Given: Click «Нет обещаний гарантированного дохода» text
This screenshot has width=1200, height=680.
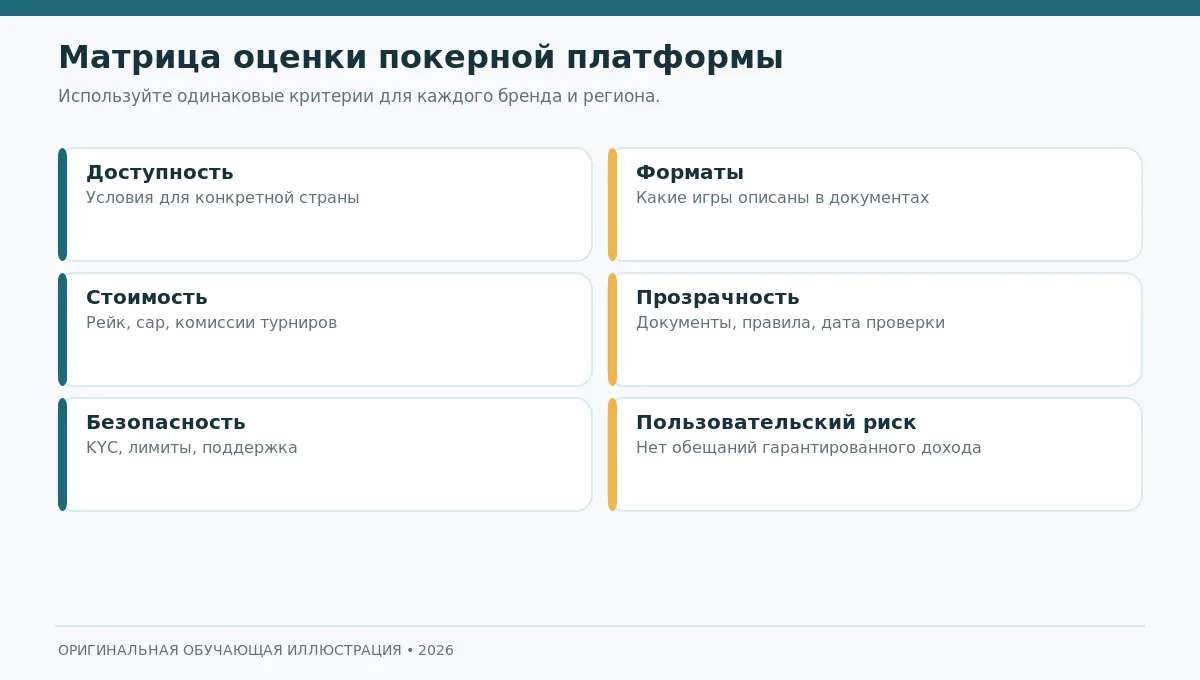Looking at the screenshot, I should (808, 448).
